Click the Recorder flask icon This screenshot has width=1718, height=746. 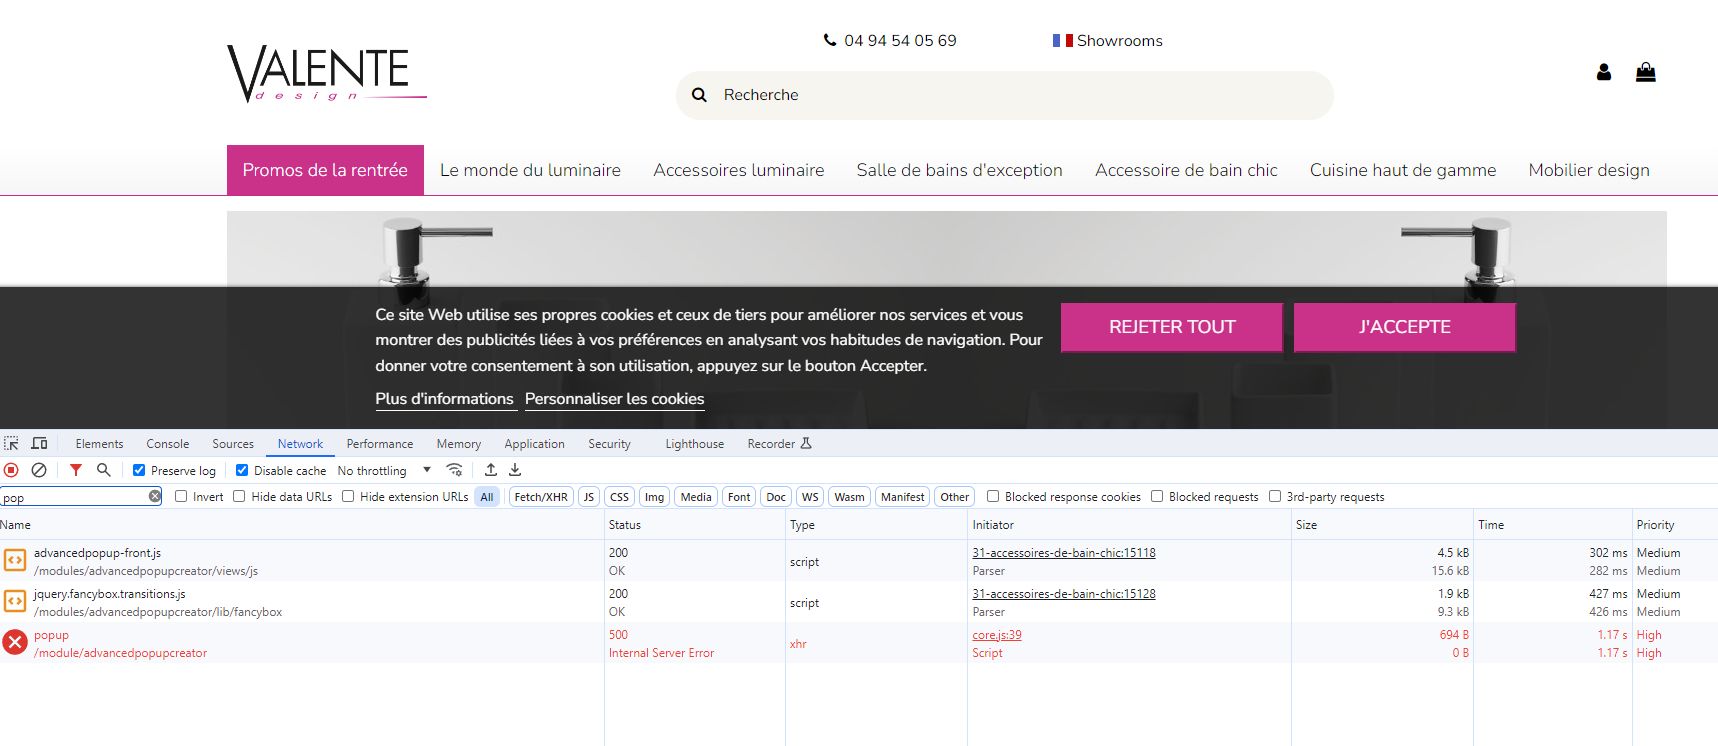click(806, 443)
